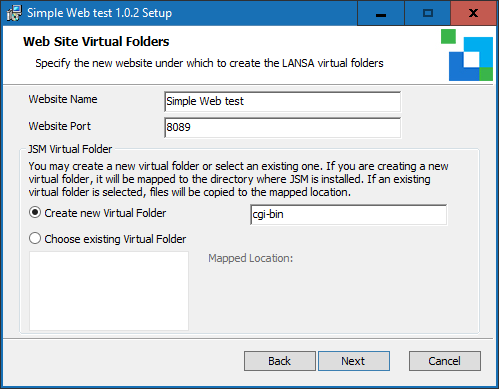The image size is (499, 389).
Task: Click the 'Web Site Virtual Folders' heading
Action: (x=96, y=42)
